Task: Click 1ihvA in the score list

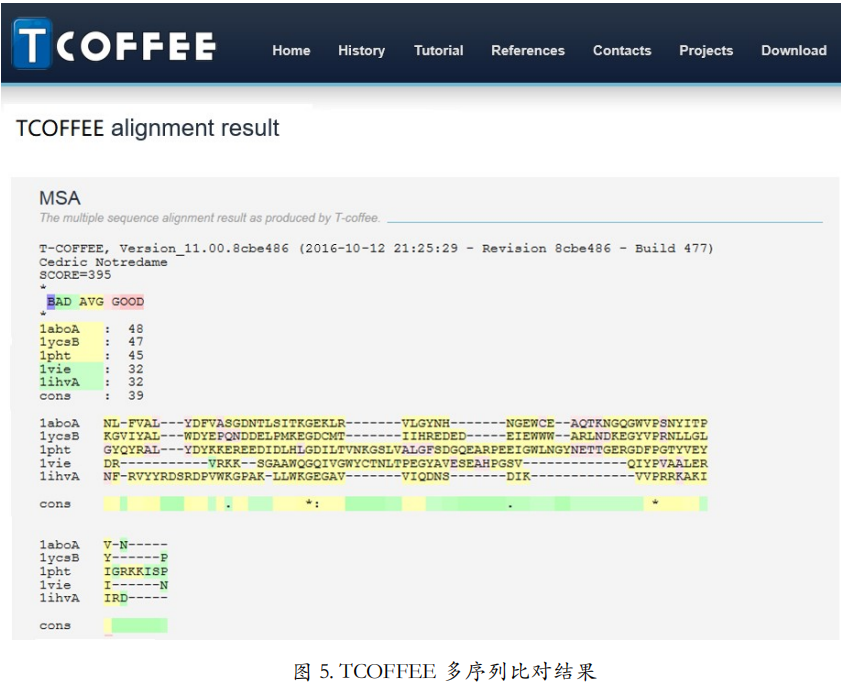Action: [x=59, y=382]
